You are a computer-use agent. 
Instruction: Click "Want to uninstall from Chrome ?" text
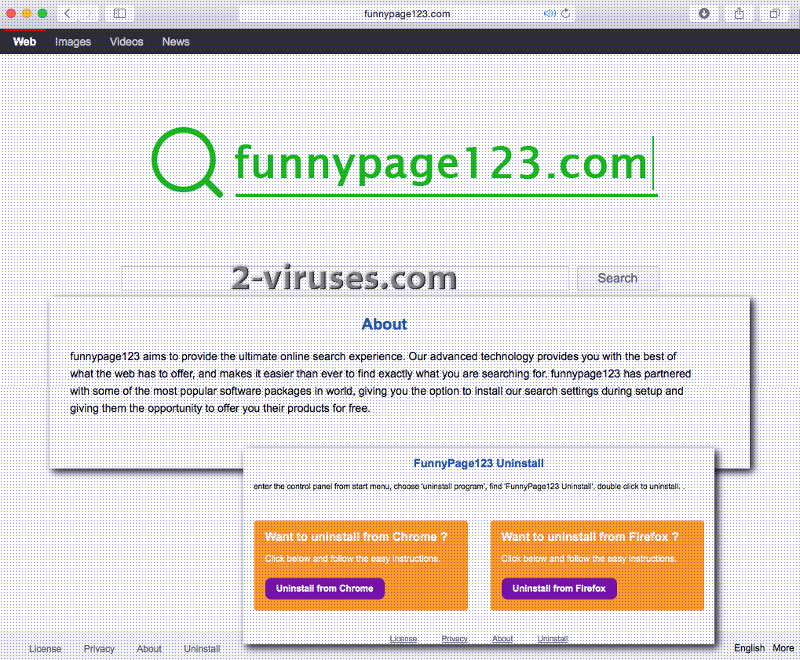coord(356,537)
